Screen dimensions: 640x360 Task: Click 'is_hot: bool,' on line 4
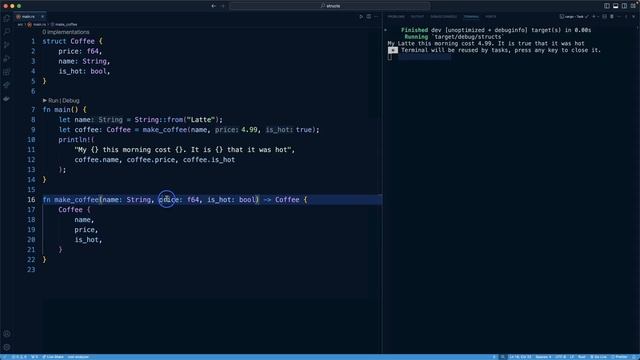(84, 71)
